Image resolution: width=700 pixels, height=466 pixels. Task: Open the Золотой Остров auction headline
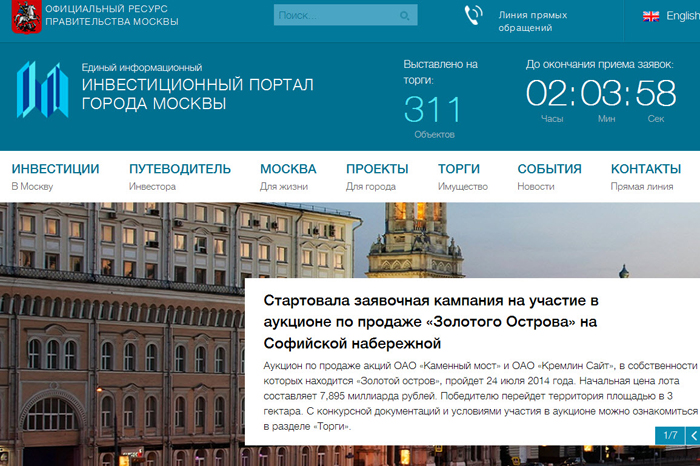(x=431, y=322)
